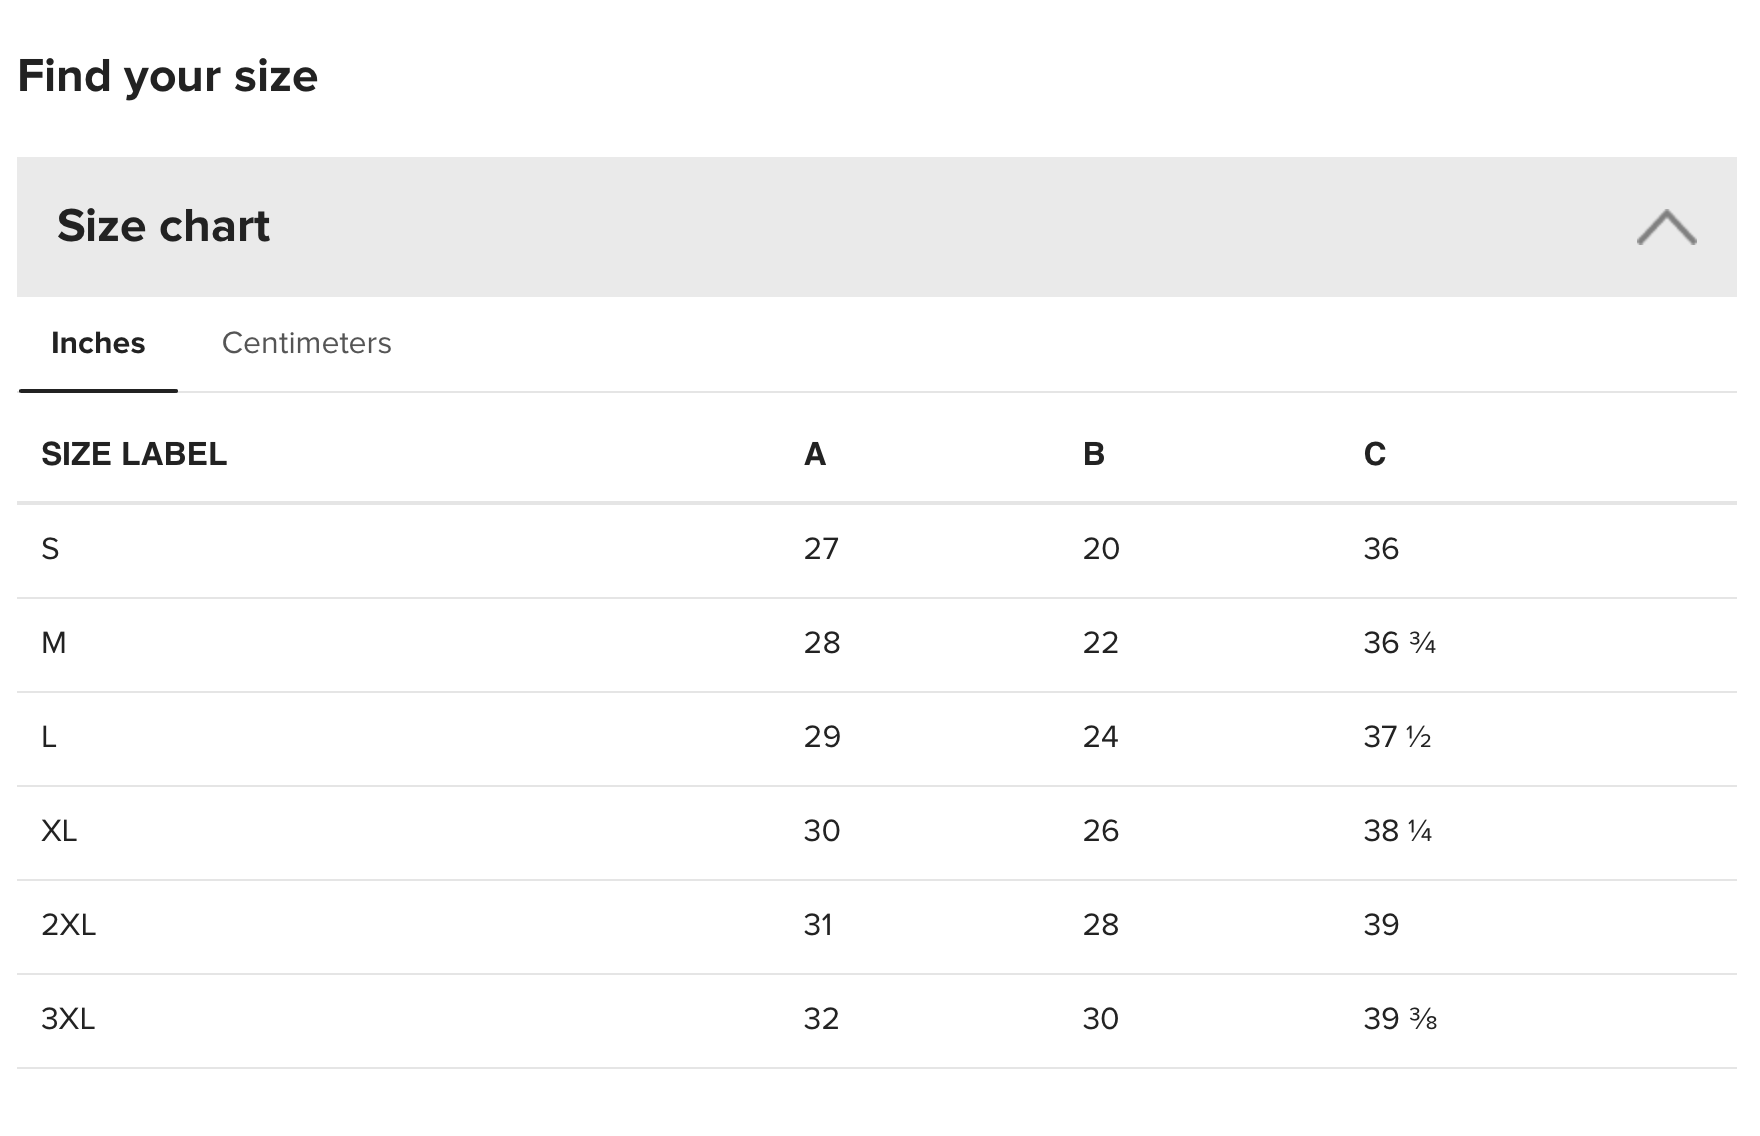This screenshot has width=1760, height=1136.
Task: Select the 38 ¼ measurement value
Action: [x=1397, y=831]
